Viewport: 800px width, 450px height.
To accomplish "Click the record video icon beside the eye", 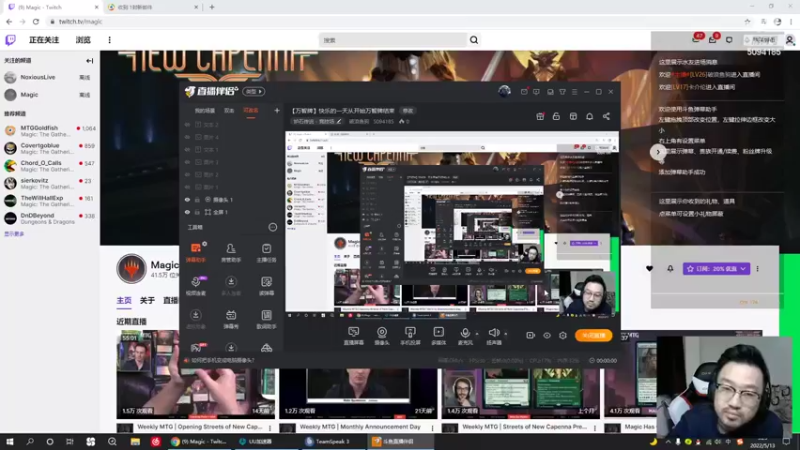I will click(531, 335).
